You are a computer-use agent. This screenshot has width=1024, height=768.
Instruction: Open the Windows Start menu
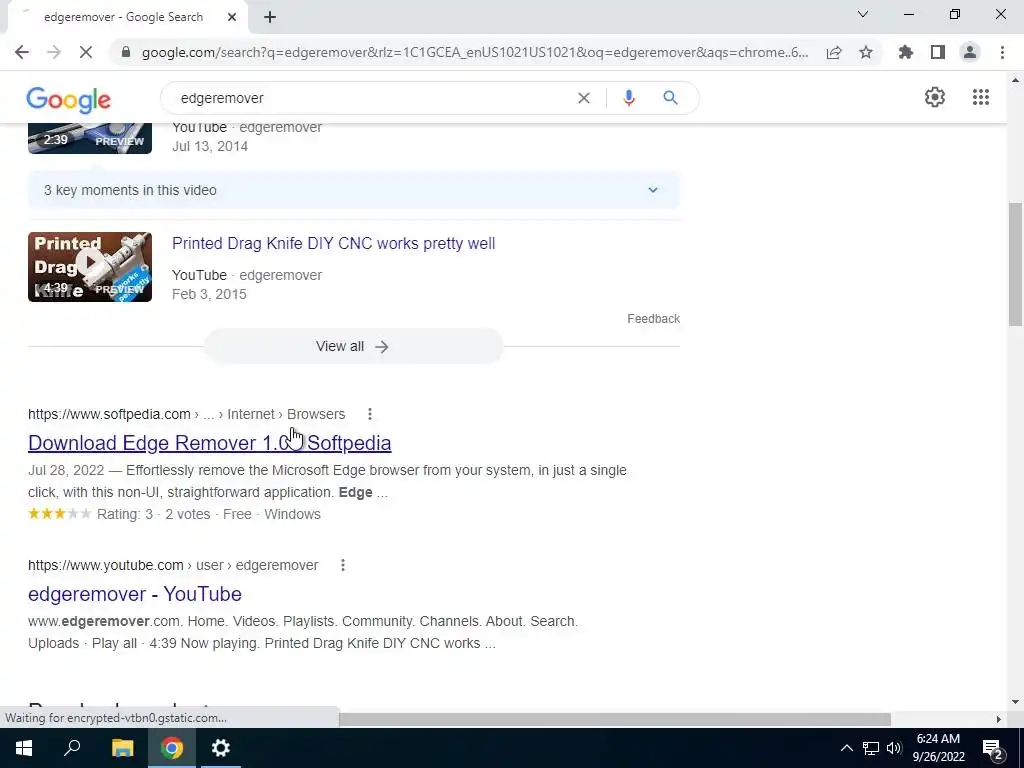[24, 748]
